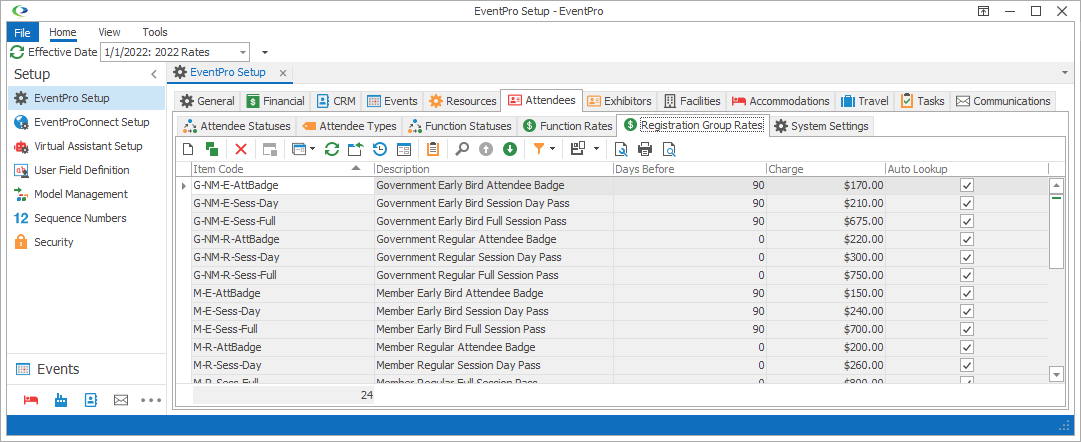
Task: Click the New record toolbar icon
Action: click(188, 148)
